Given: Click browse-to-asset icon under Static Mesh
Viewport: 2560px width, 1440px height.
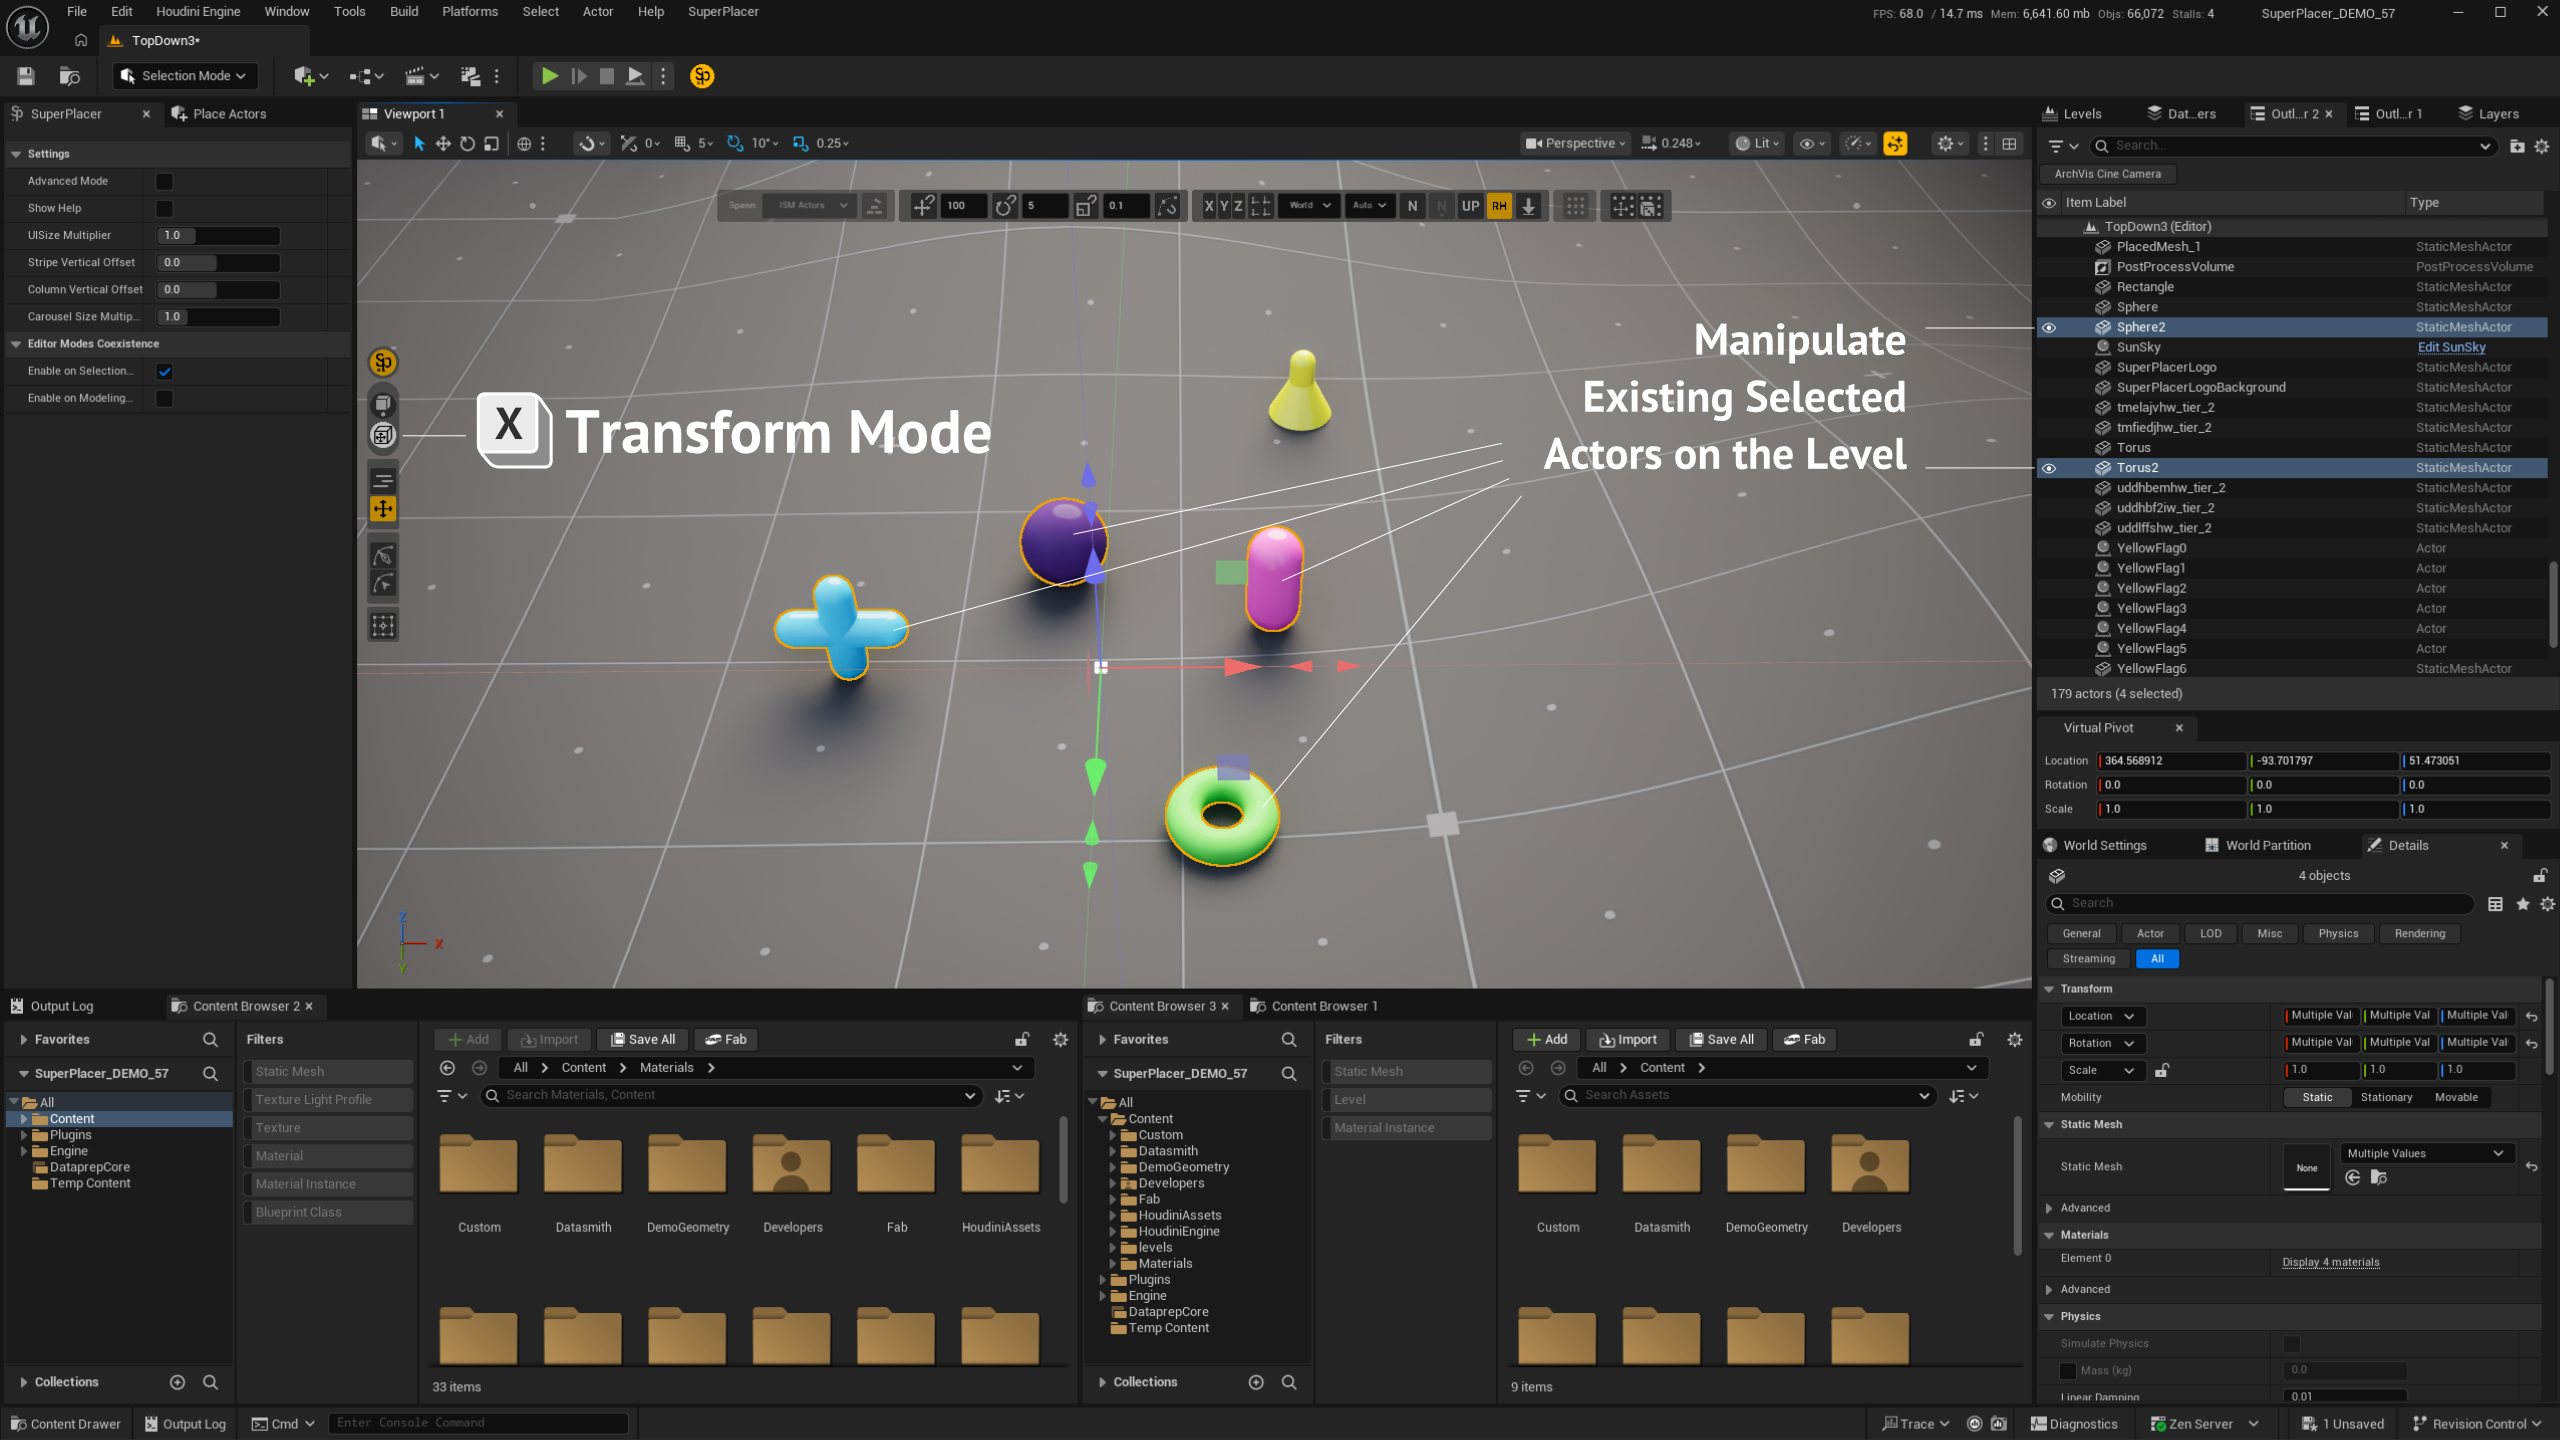Looking at the screenshot, I should click(2379, 1178).
